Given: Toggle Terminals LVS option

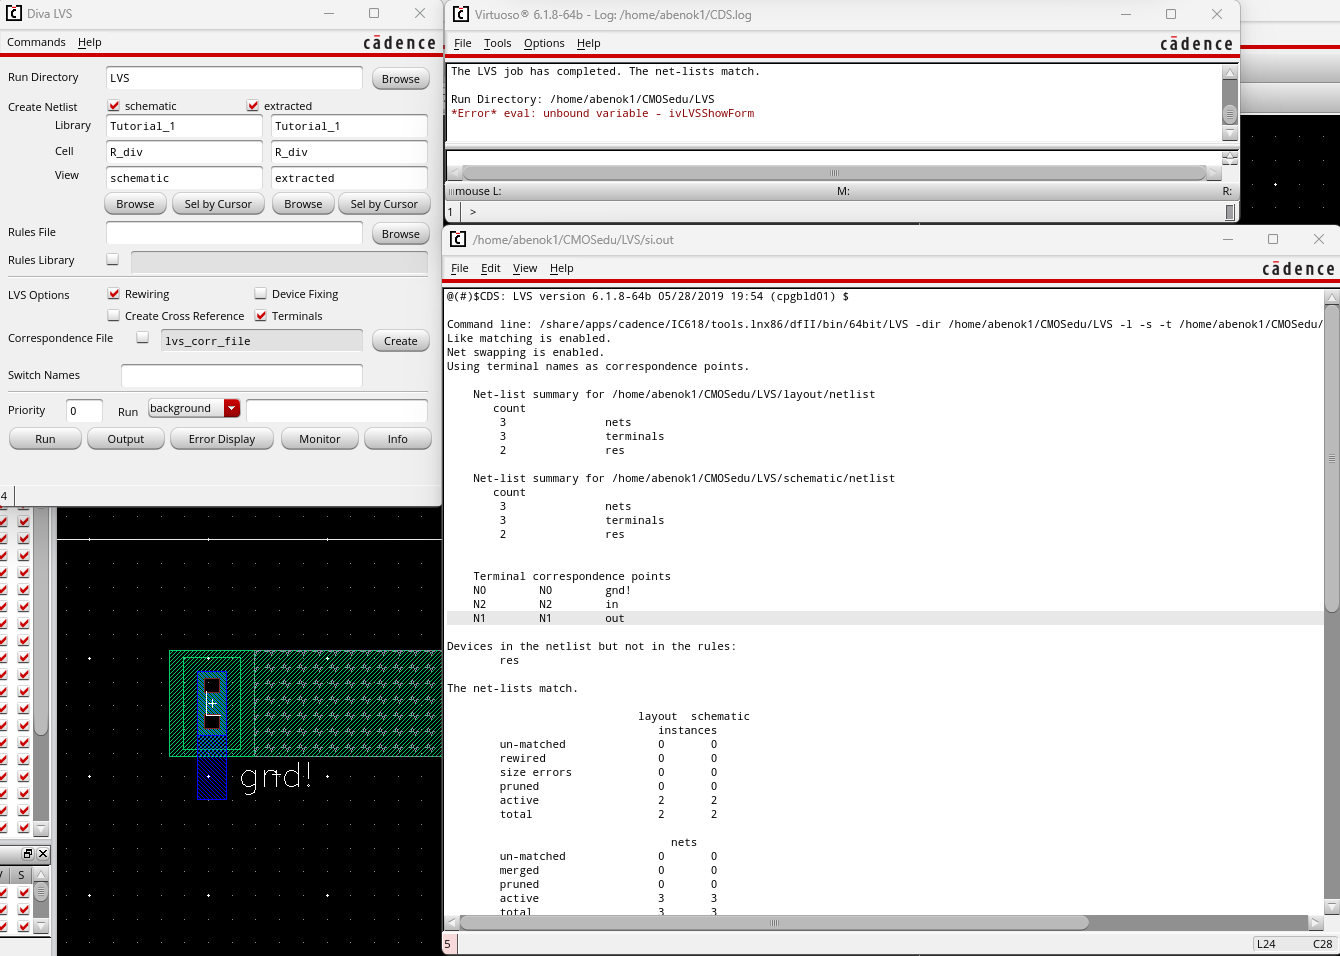Looking at the screenshot, I should coord(261,316).
